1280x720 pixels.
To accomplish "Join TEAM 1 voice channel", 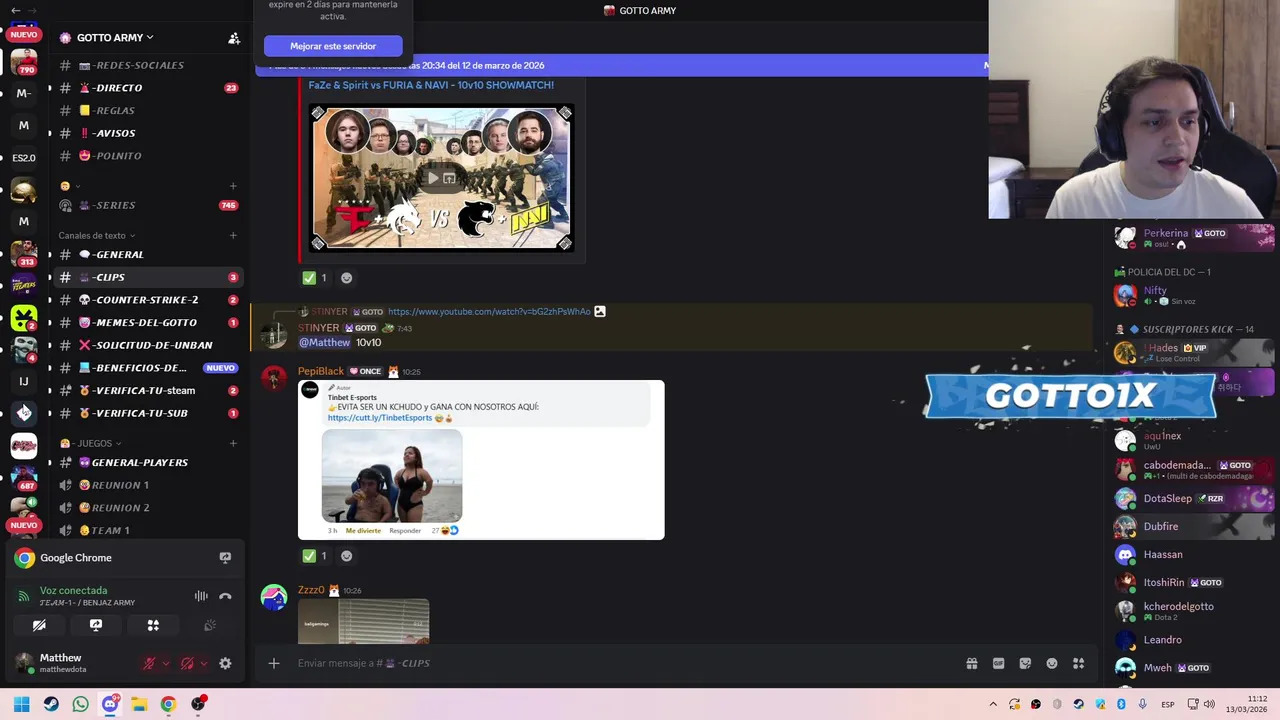I will click(x=148, y=530).
